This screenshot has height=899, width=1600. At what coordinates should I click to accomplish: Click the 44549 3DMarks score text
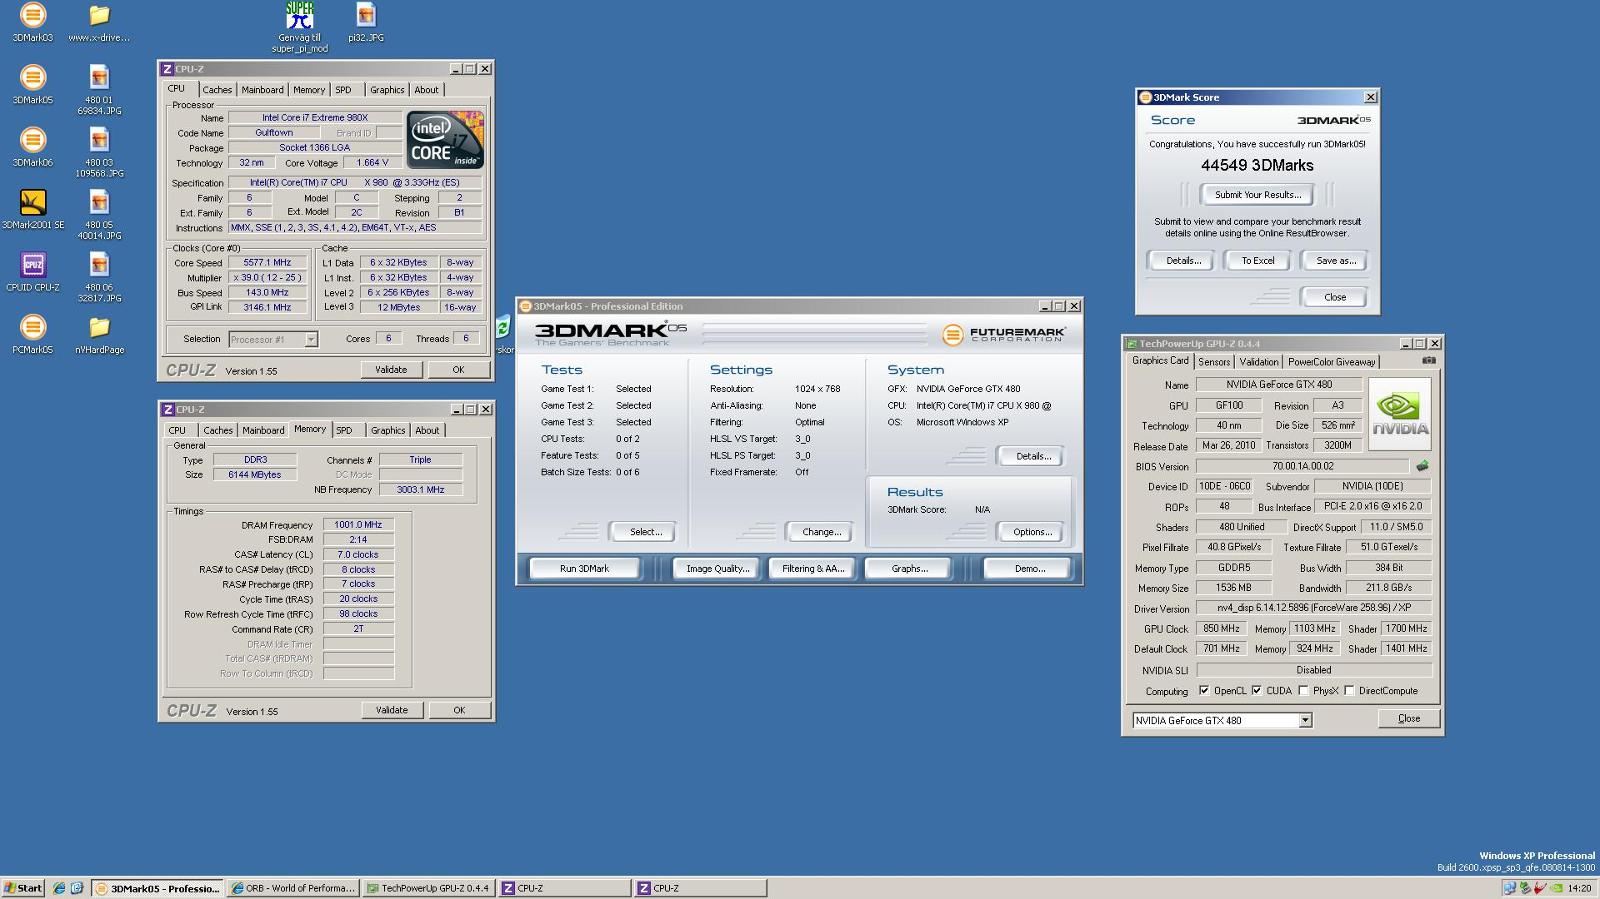click(x=1257, y=166)
